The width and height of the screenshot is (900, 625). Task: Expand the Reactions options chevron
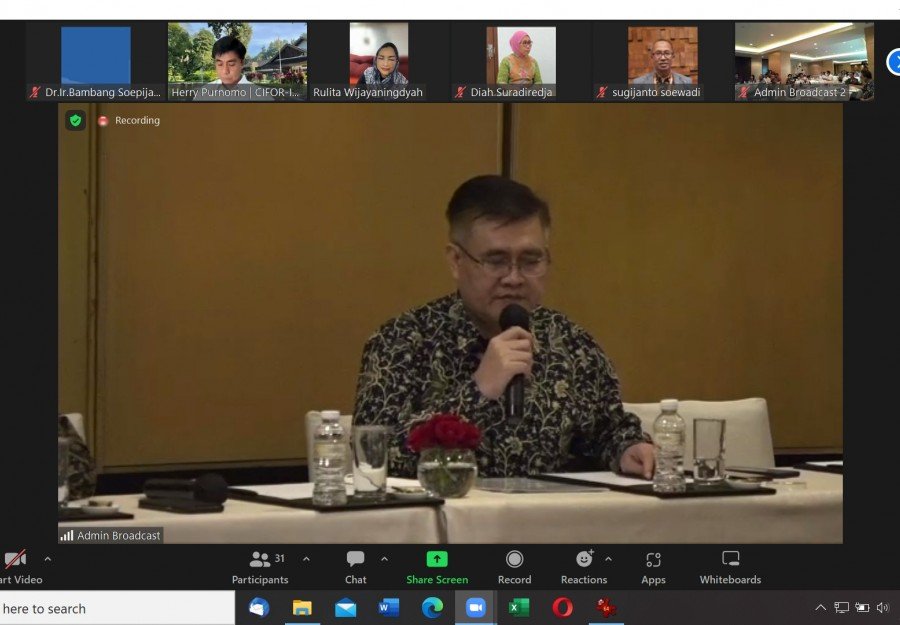point(608,559)
